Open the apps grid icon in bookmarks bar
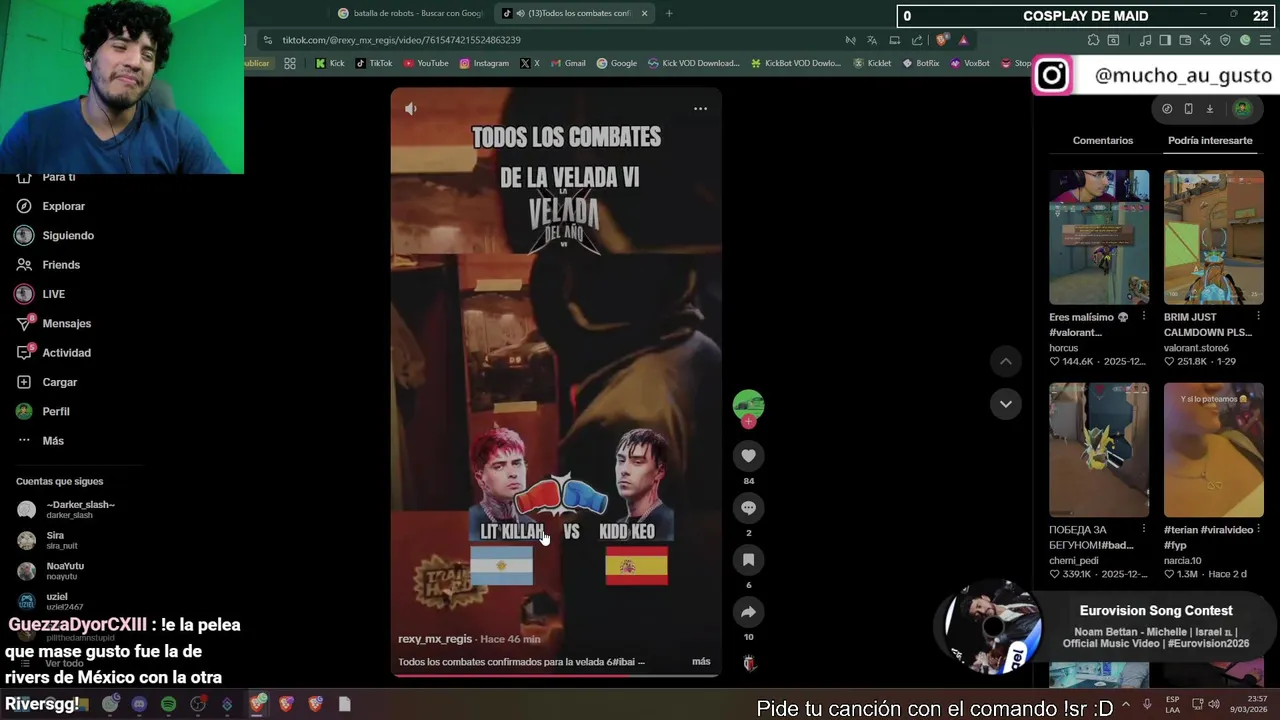This screenshot has height=720, width=1280. tap(290, 63)
